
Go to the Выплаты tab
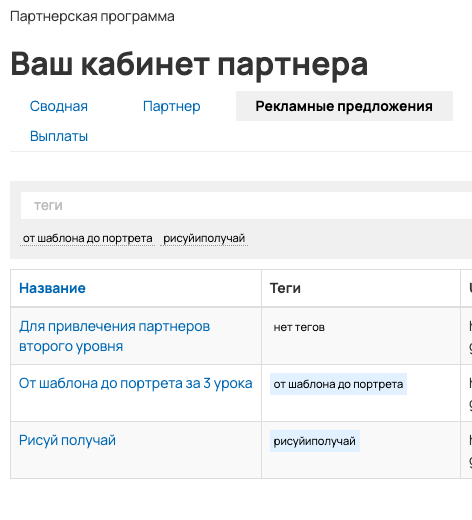[x=59, y=136]
